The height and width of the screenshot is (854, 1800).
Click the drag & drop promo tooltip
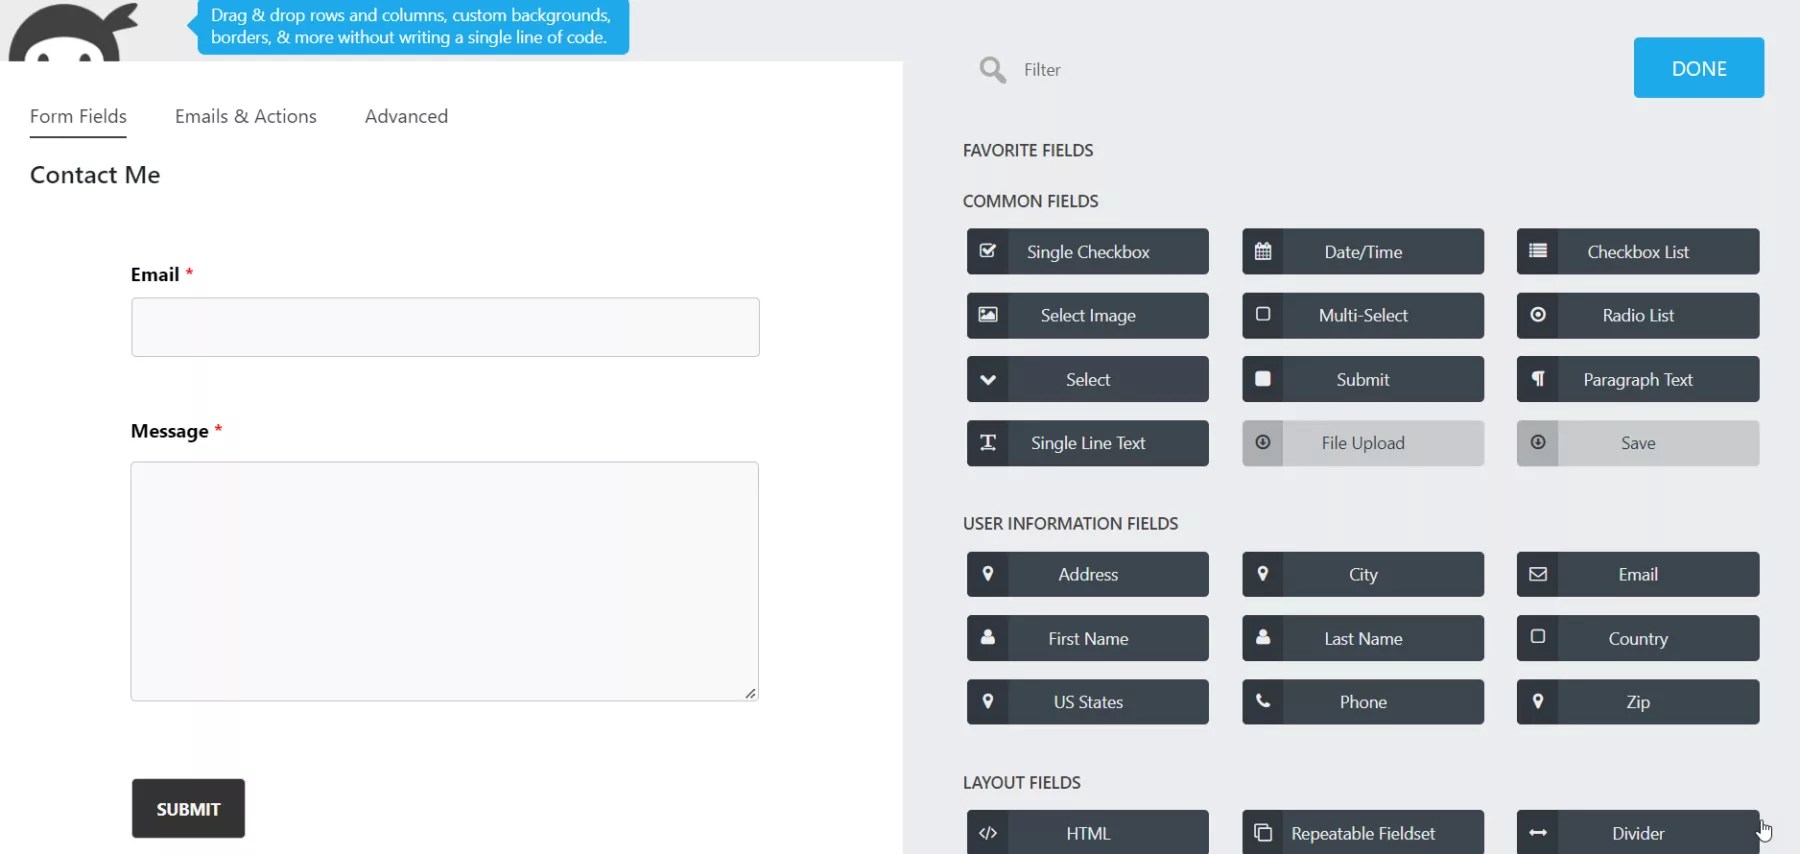pos(410,26)
